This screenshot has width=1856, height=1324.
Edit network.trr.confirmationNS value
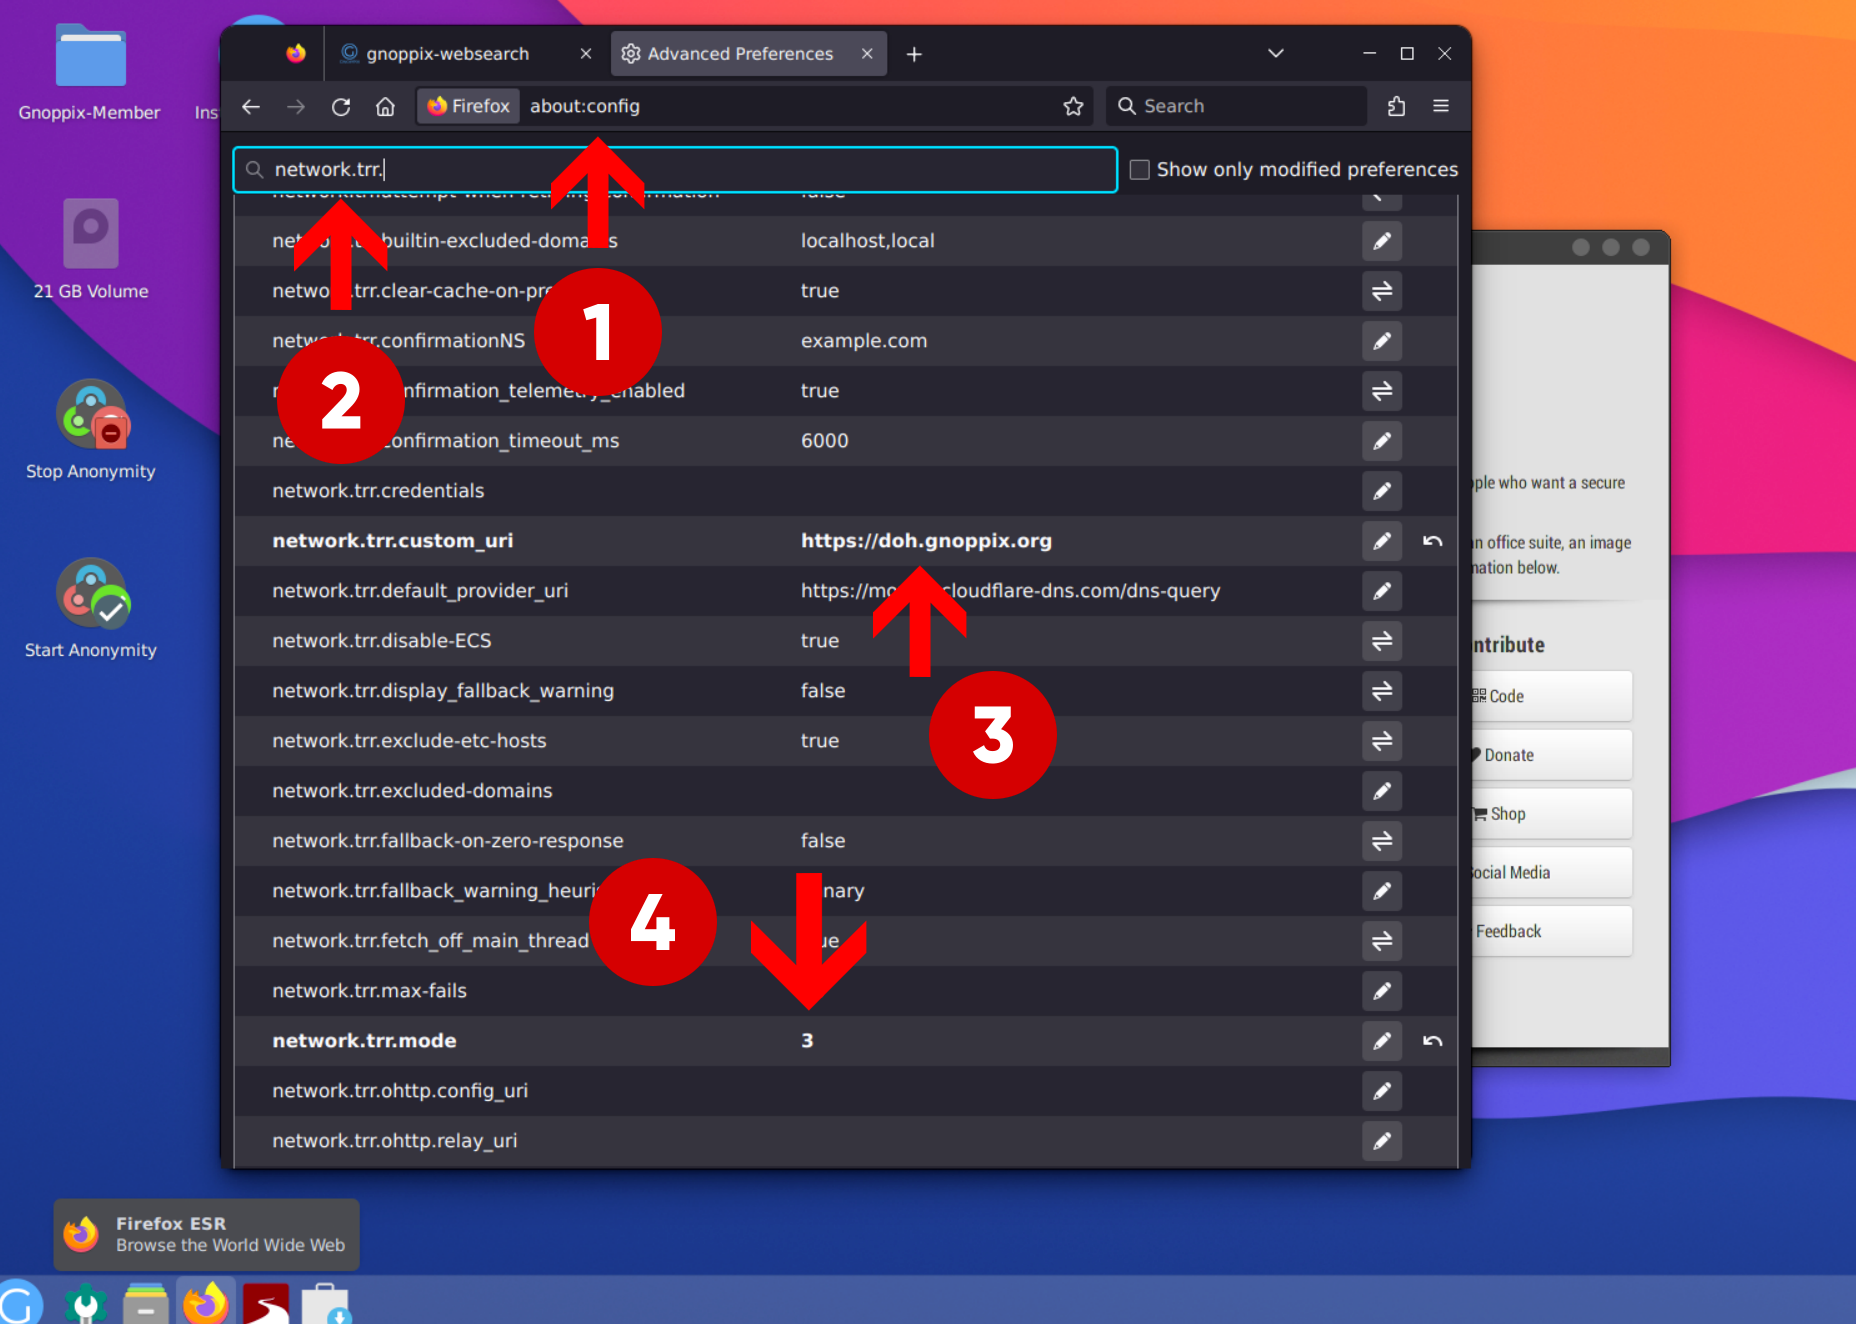click(1381, 341)
